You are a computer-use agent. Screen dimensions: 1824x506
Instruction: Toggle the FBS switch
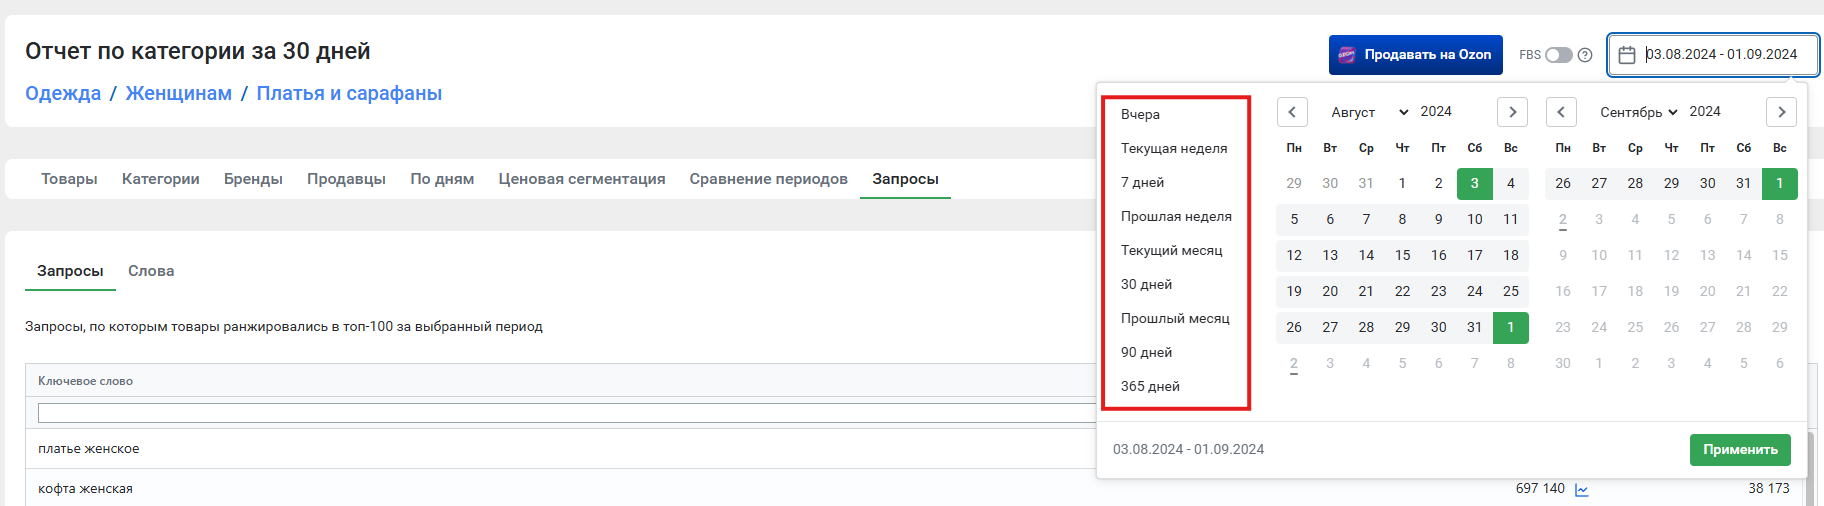point(1559,55)
